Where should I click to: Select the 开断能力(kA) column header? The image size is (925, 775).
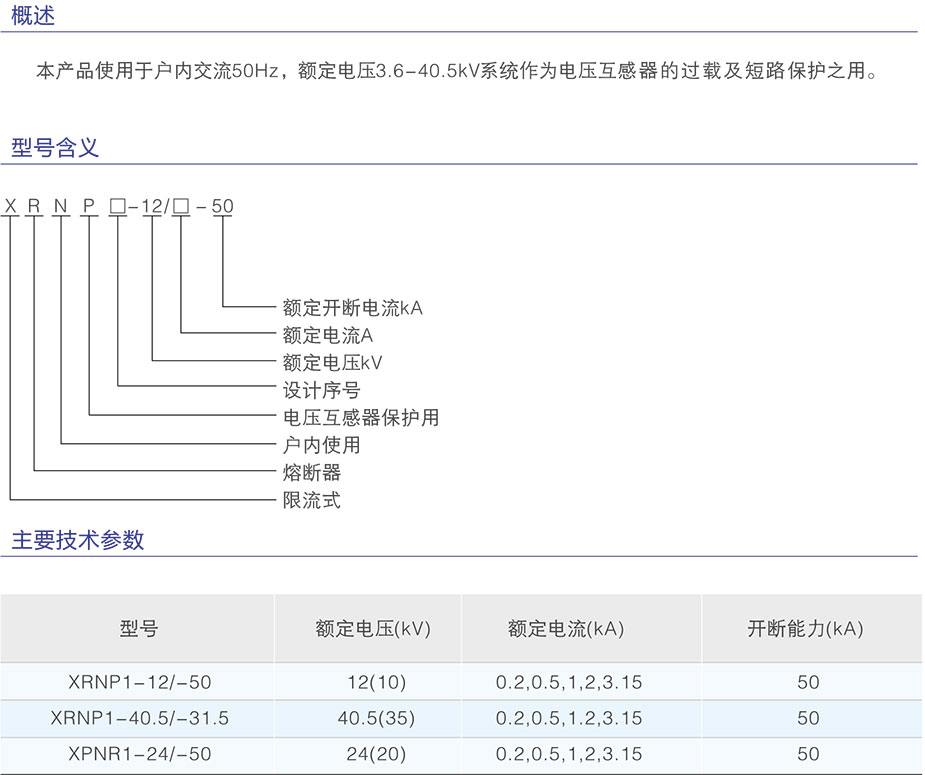(805, 629)
